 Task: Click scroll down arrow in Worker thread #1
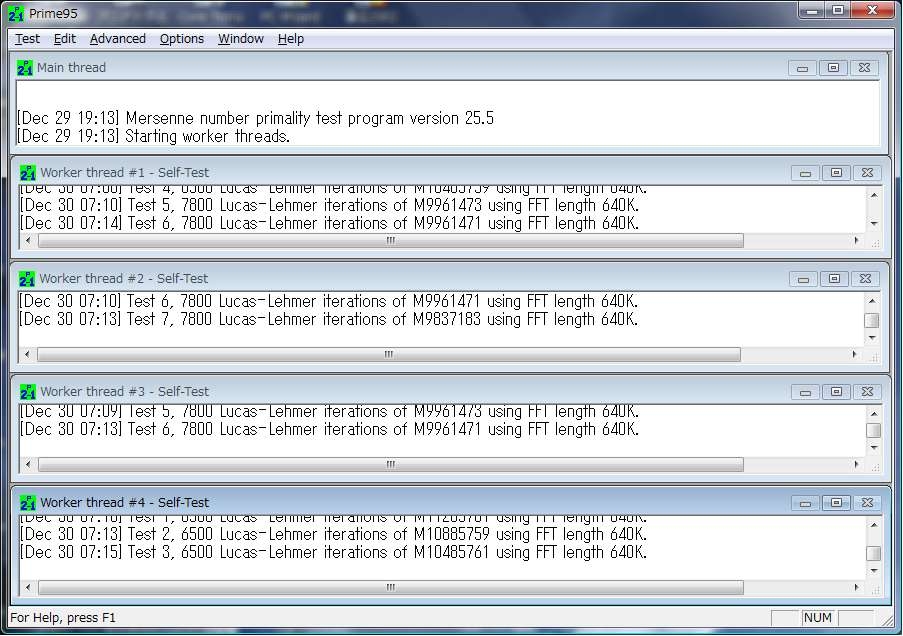point(874,224)
